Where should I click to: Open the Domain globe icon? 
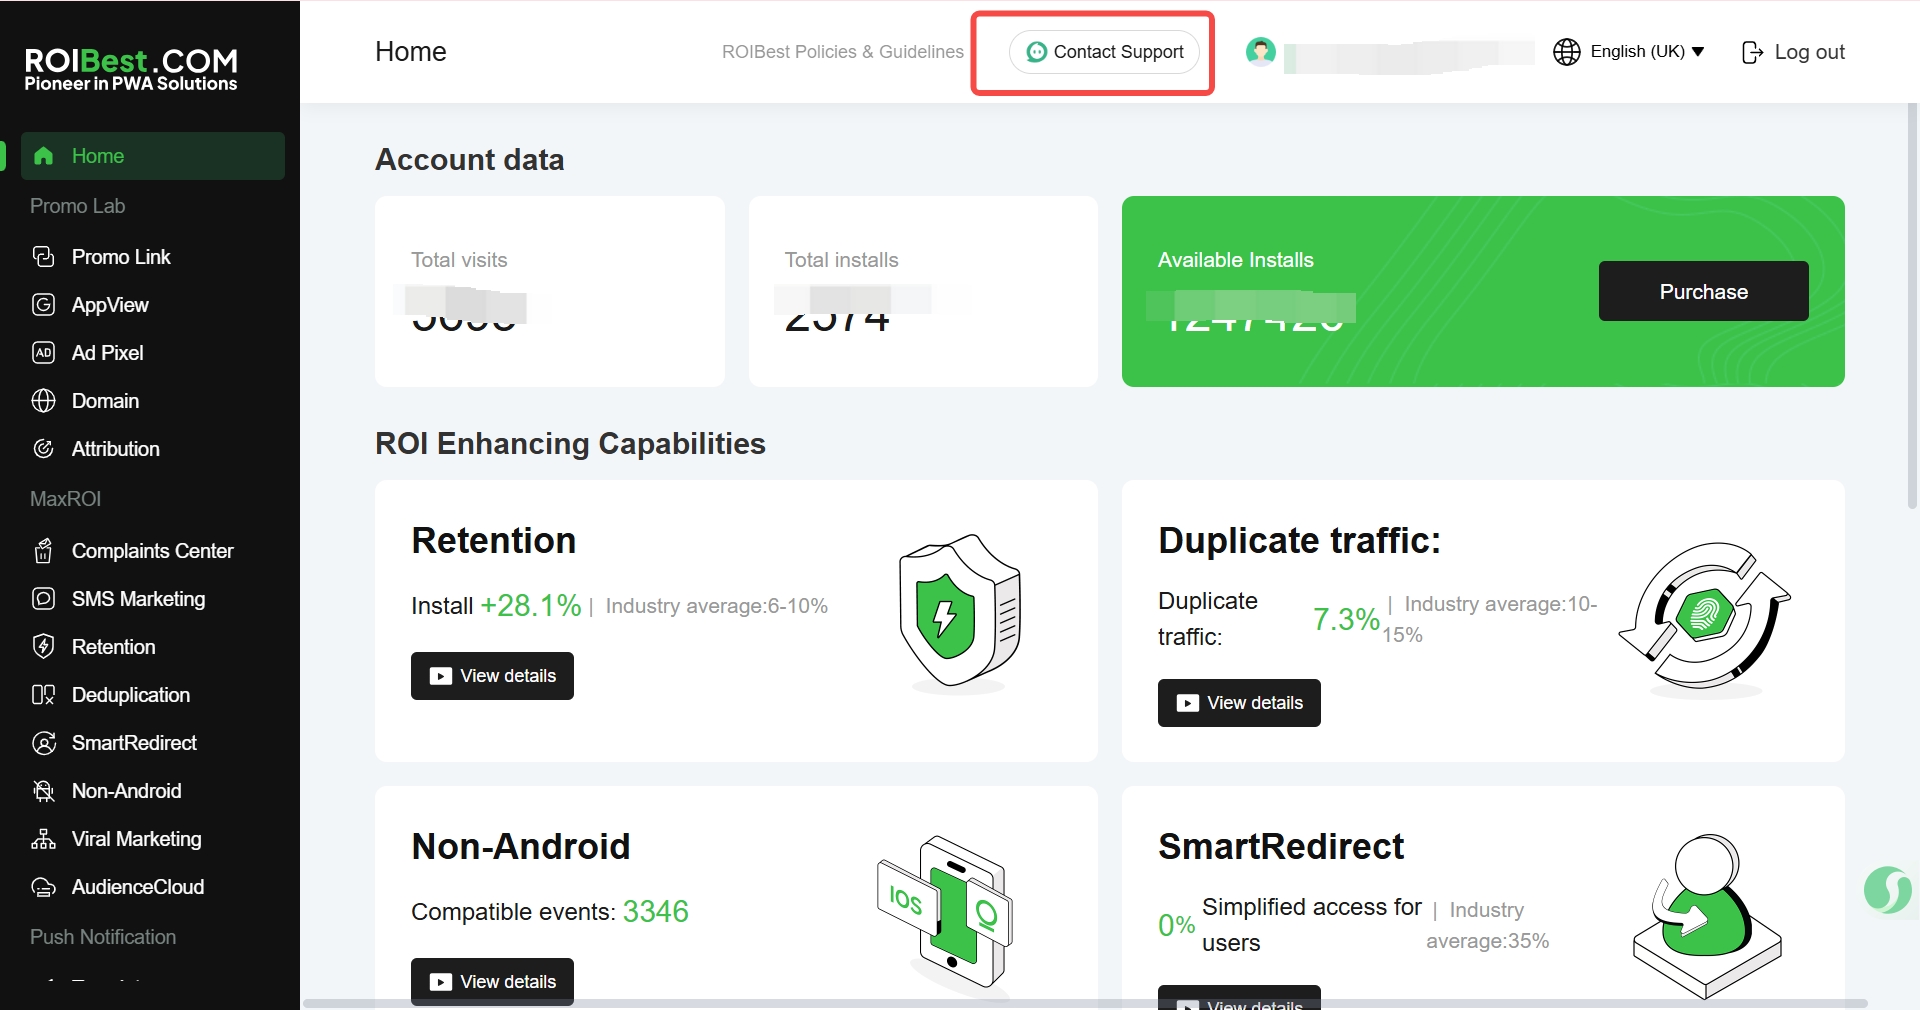point(43,401)
